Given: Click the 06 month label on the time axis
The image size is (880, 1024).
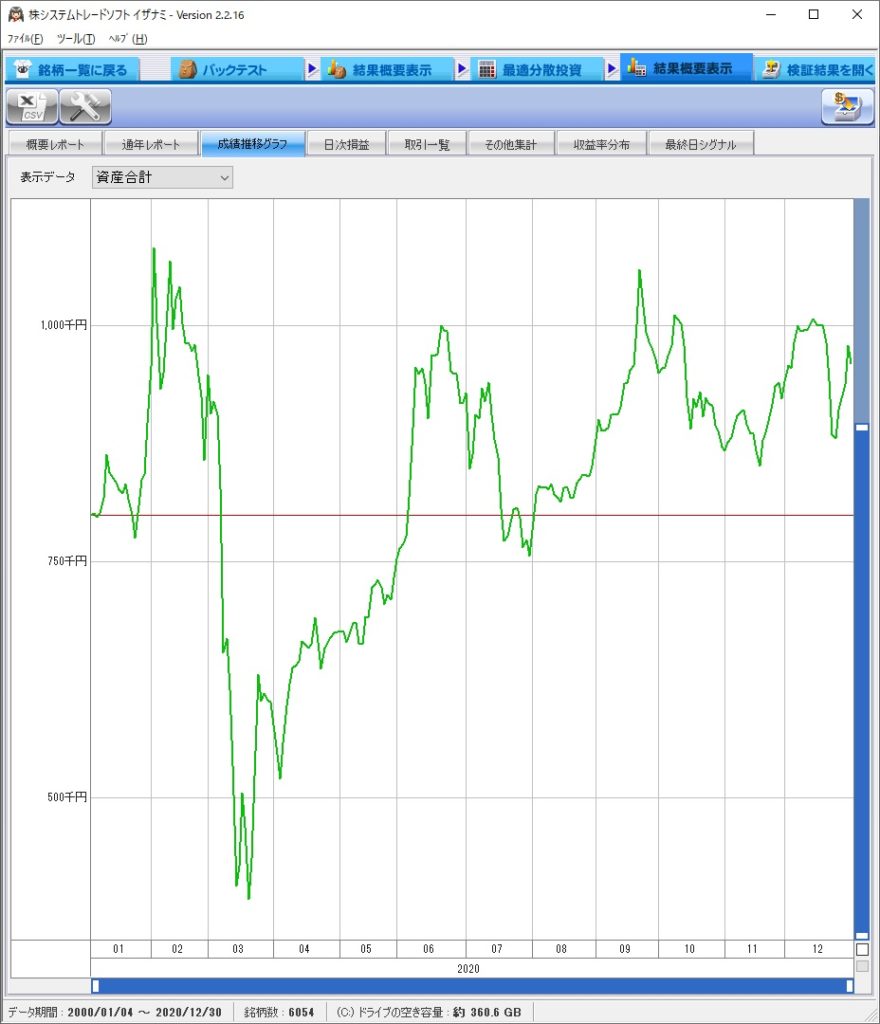Looking at the screenshot, I should click(x=428, y=949).
